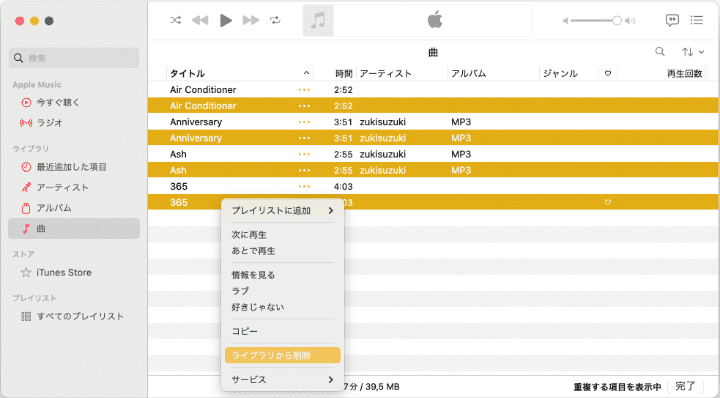Click the music note artwork placeholder
Screen dimensions: 720x398
click(x=318, y=21)
